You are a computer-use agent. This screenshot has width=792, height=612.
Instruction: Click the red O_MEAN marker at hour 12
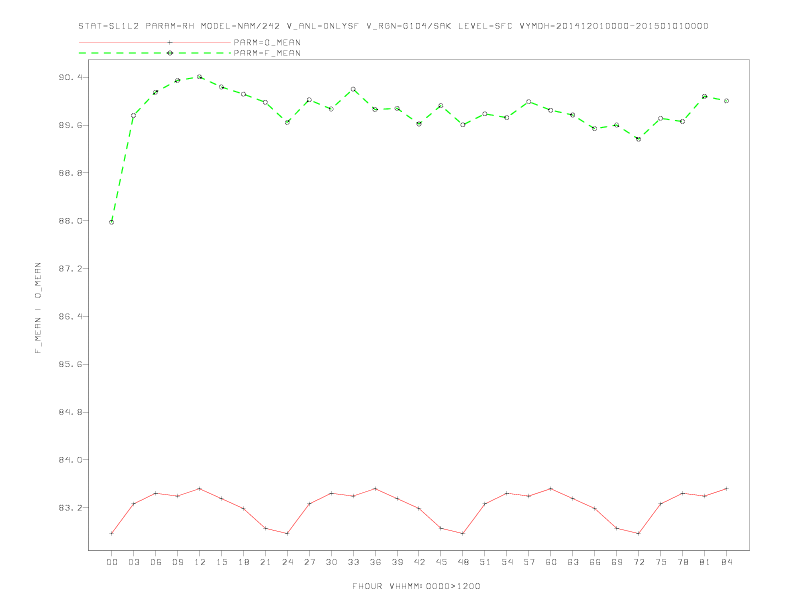(x=200, y=489)
